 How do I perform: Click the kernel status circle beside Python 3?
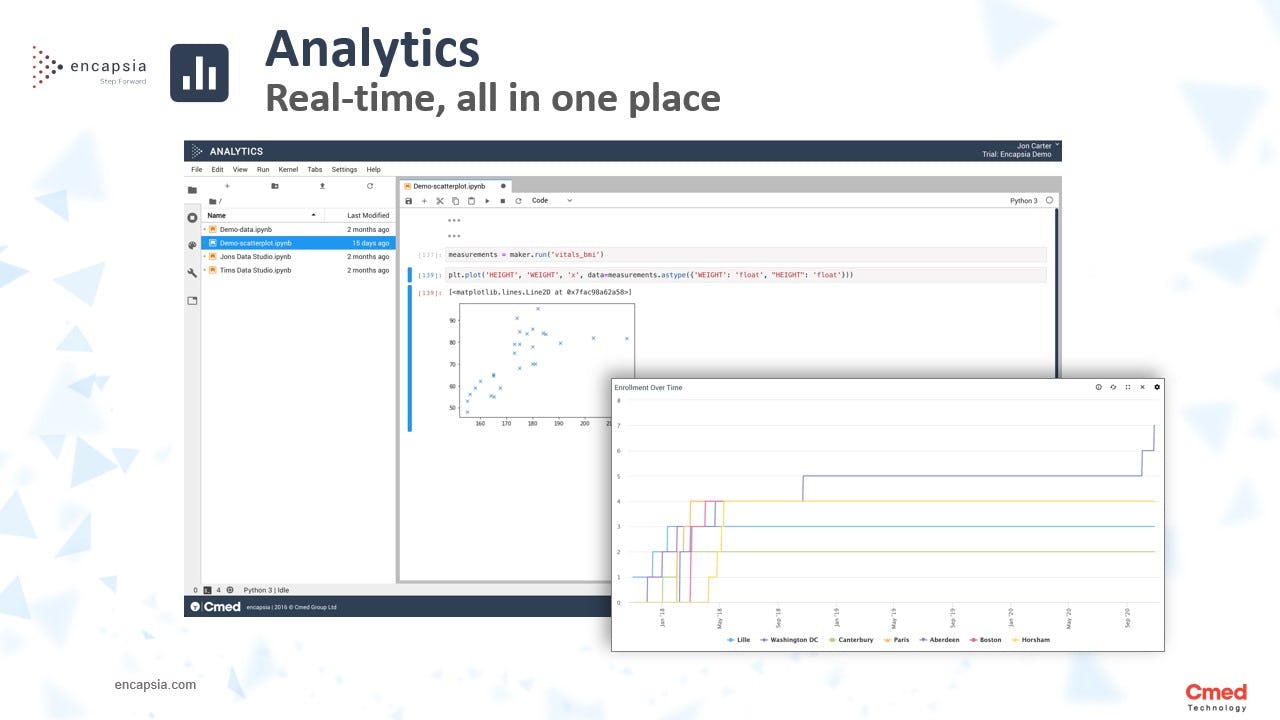pos(1049,201)
